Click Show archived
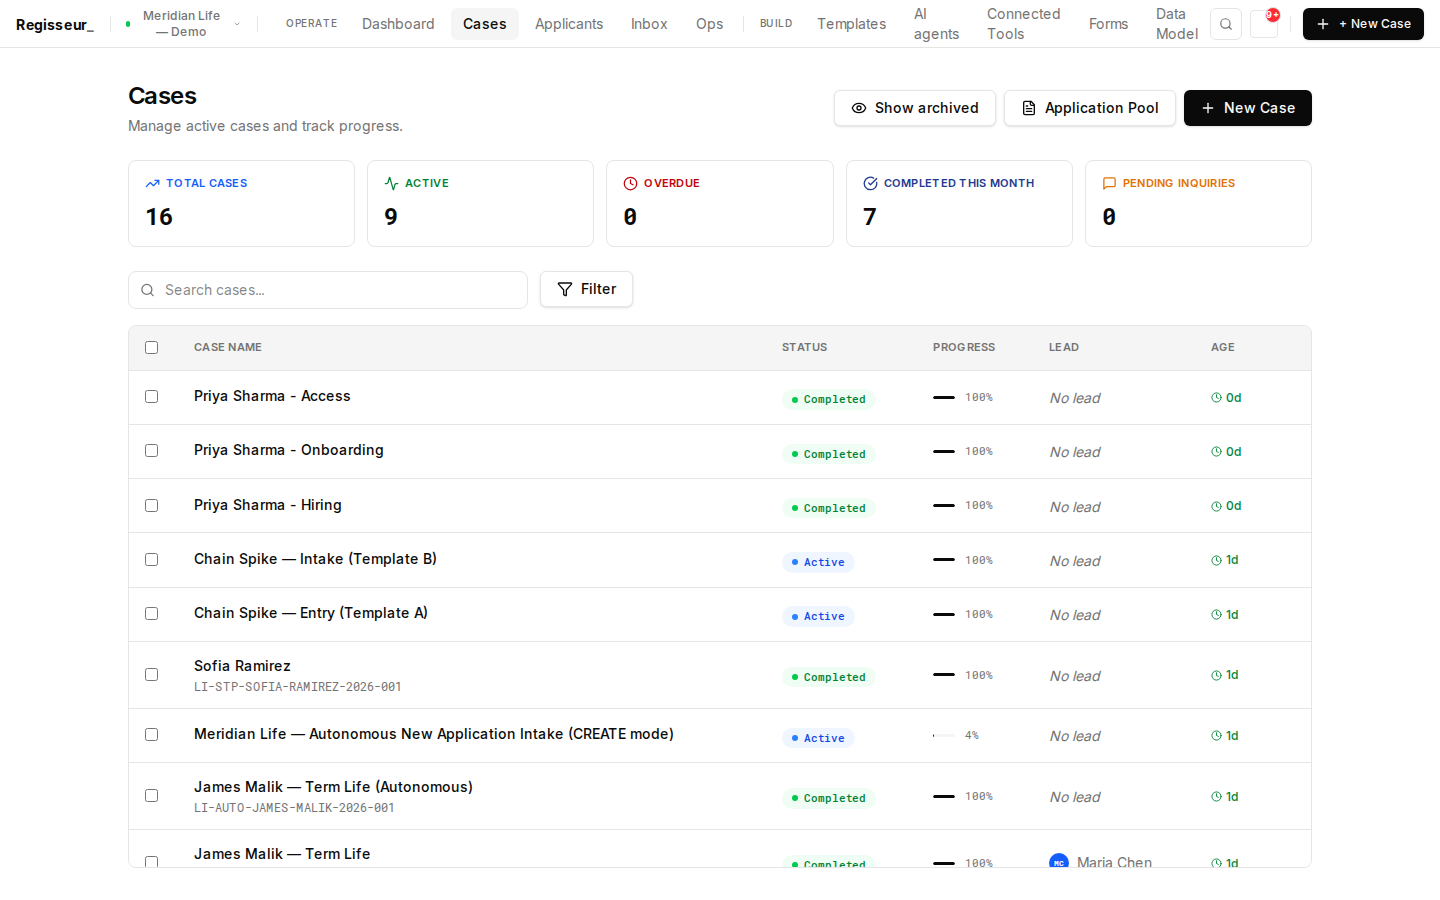Screen dimensions: 1440x900 click(x=915, y=108)
